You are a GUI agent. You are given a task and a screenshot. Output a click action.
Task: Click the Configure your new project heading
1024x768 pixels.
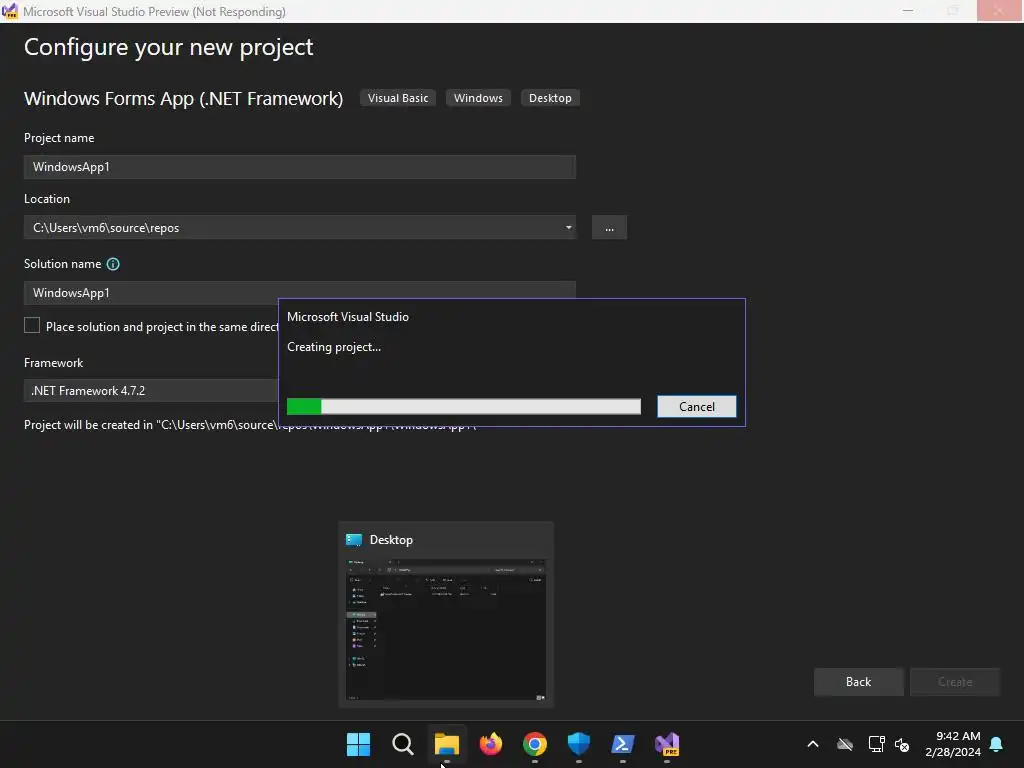coord(168,47)
